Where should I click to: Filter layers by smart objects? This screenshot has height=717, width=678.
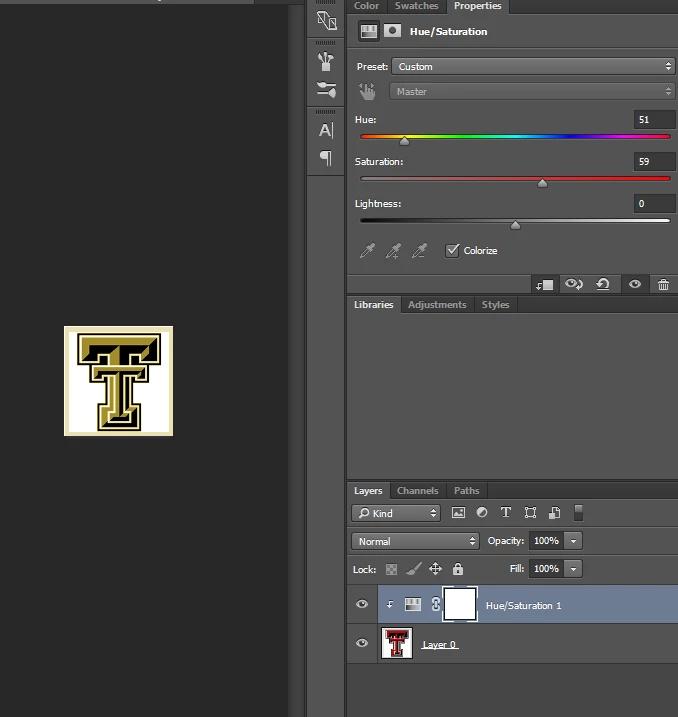tap(555, 513)
